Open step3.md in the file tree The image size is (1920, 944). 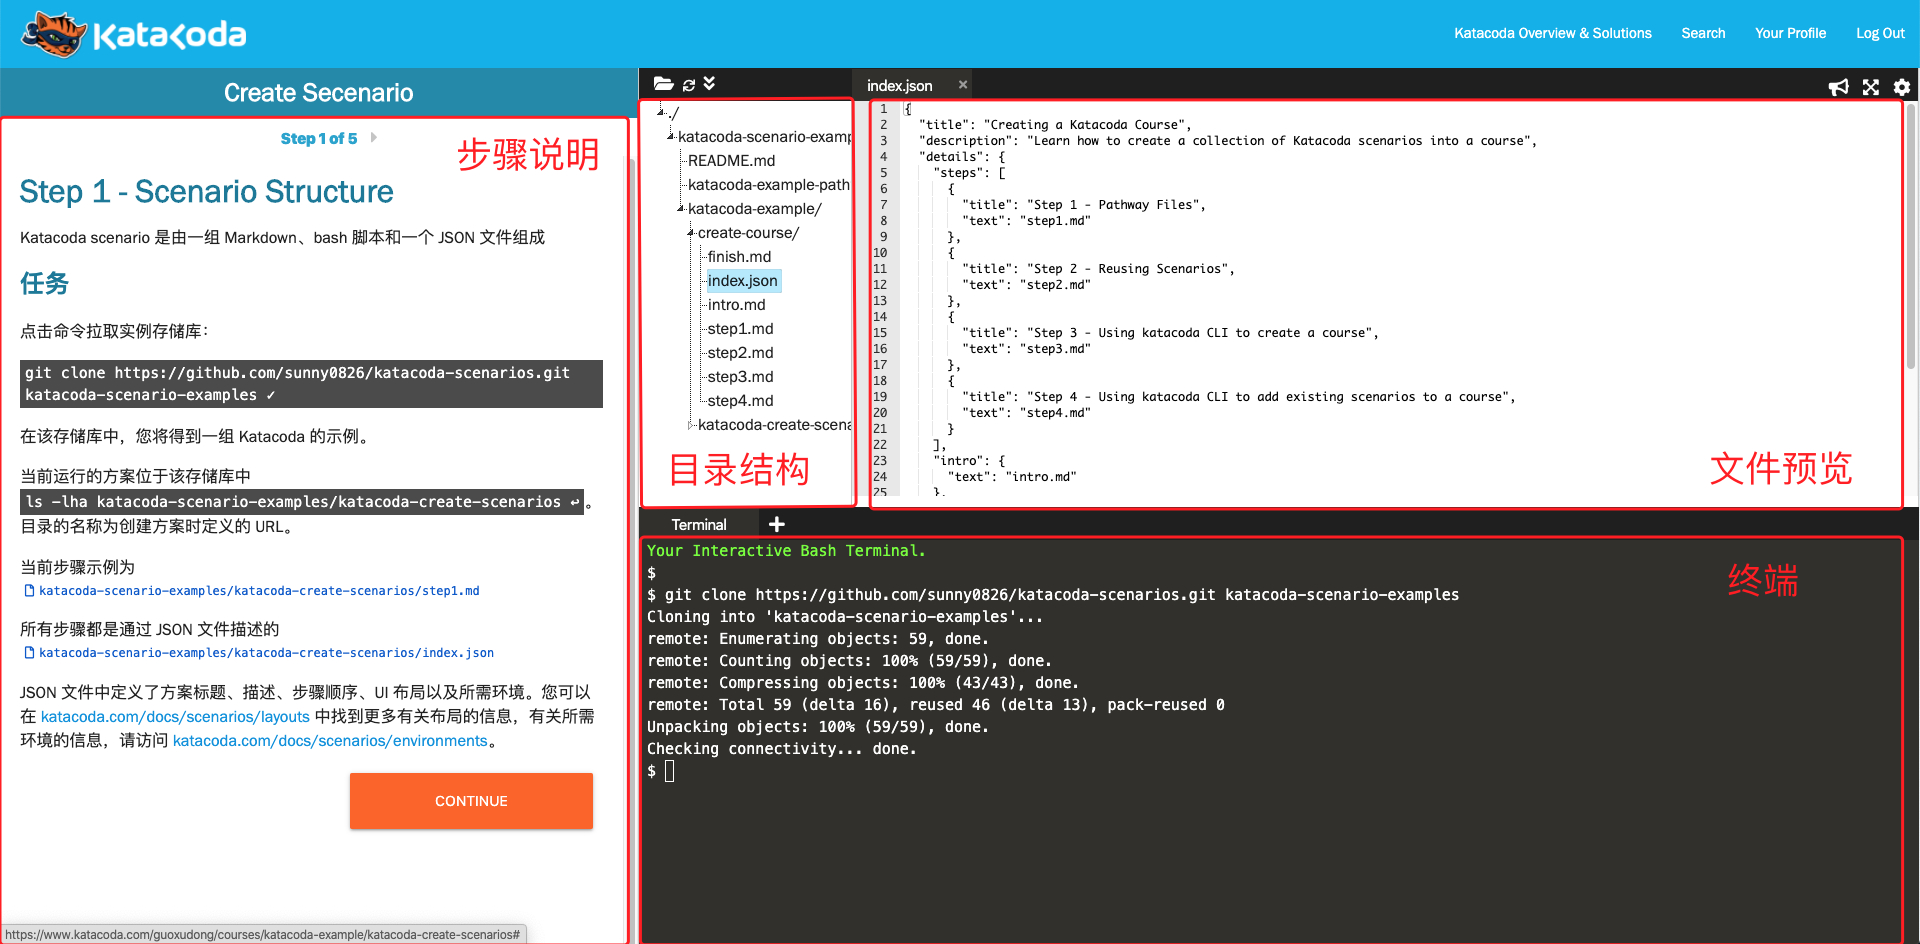point(740,377)
